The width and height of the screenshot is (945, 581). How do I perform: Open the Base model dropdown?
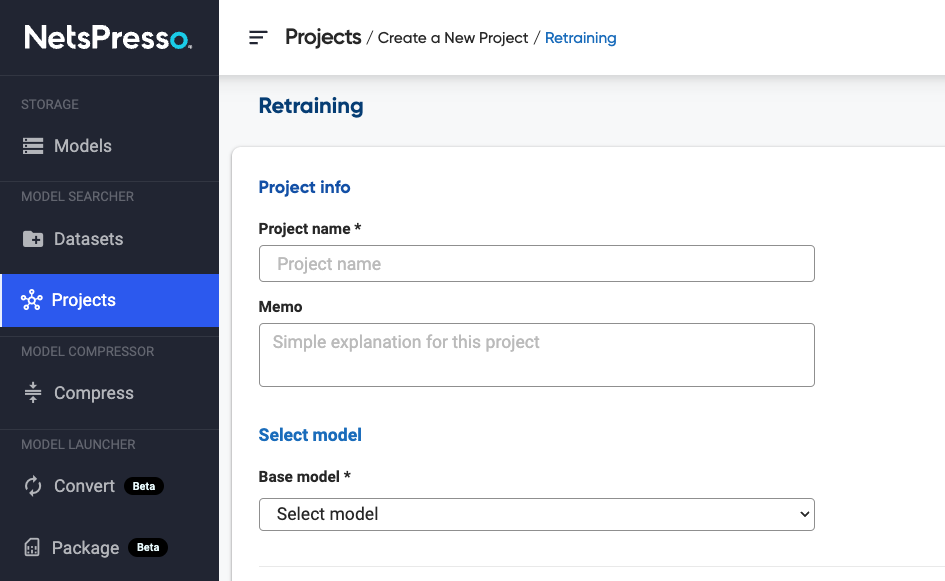[x=536, y=514]
